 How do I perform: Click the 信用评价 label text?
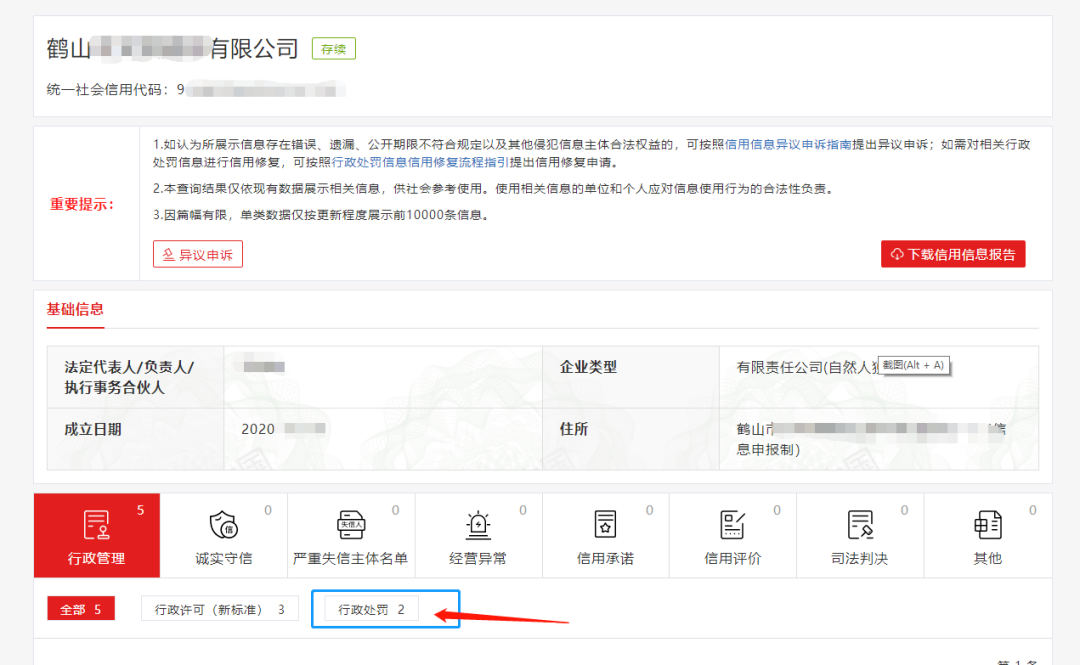(x=732, y=558)
